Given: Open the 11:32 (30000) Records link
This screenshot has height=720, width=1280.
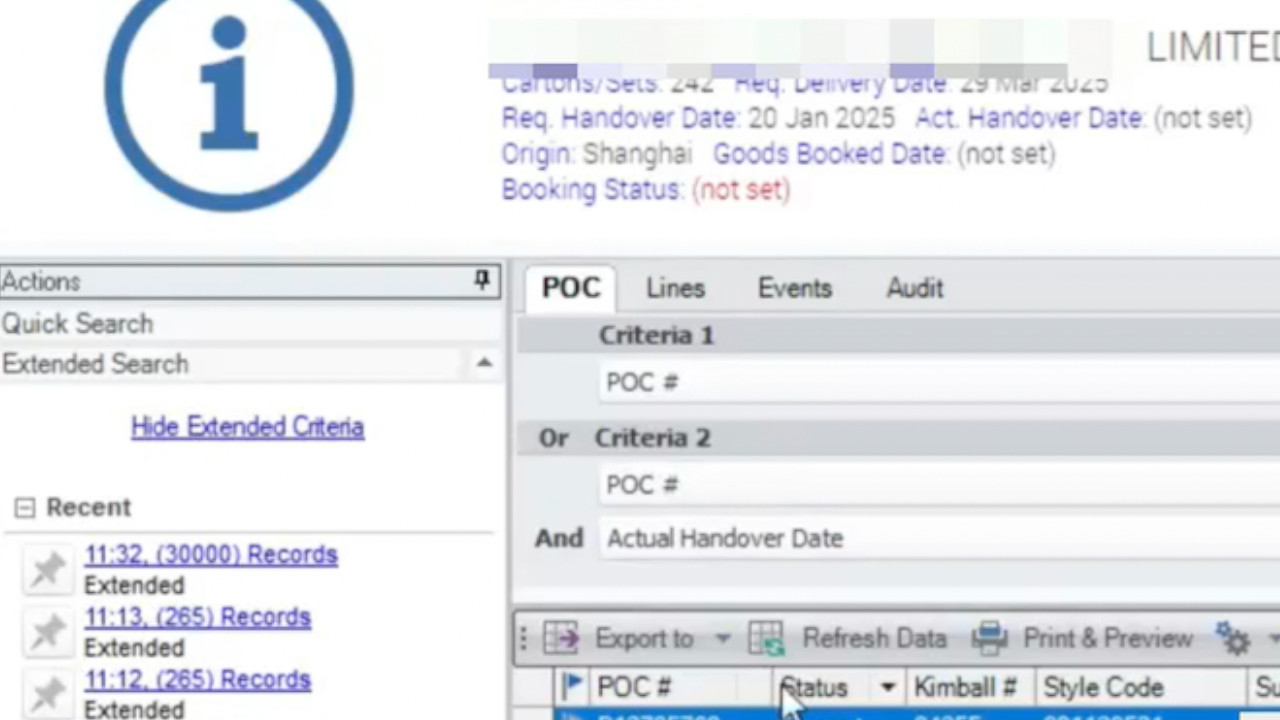Looking at the screenshot, I should 210,555.
